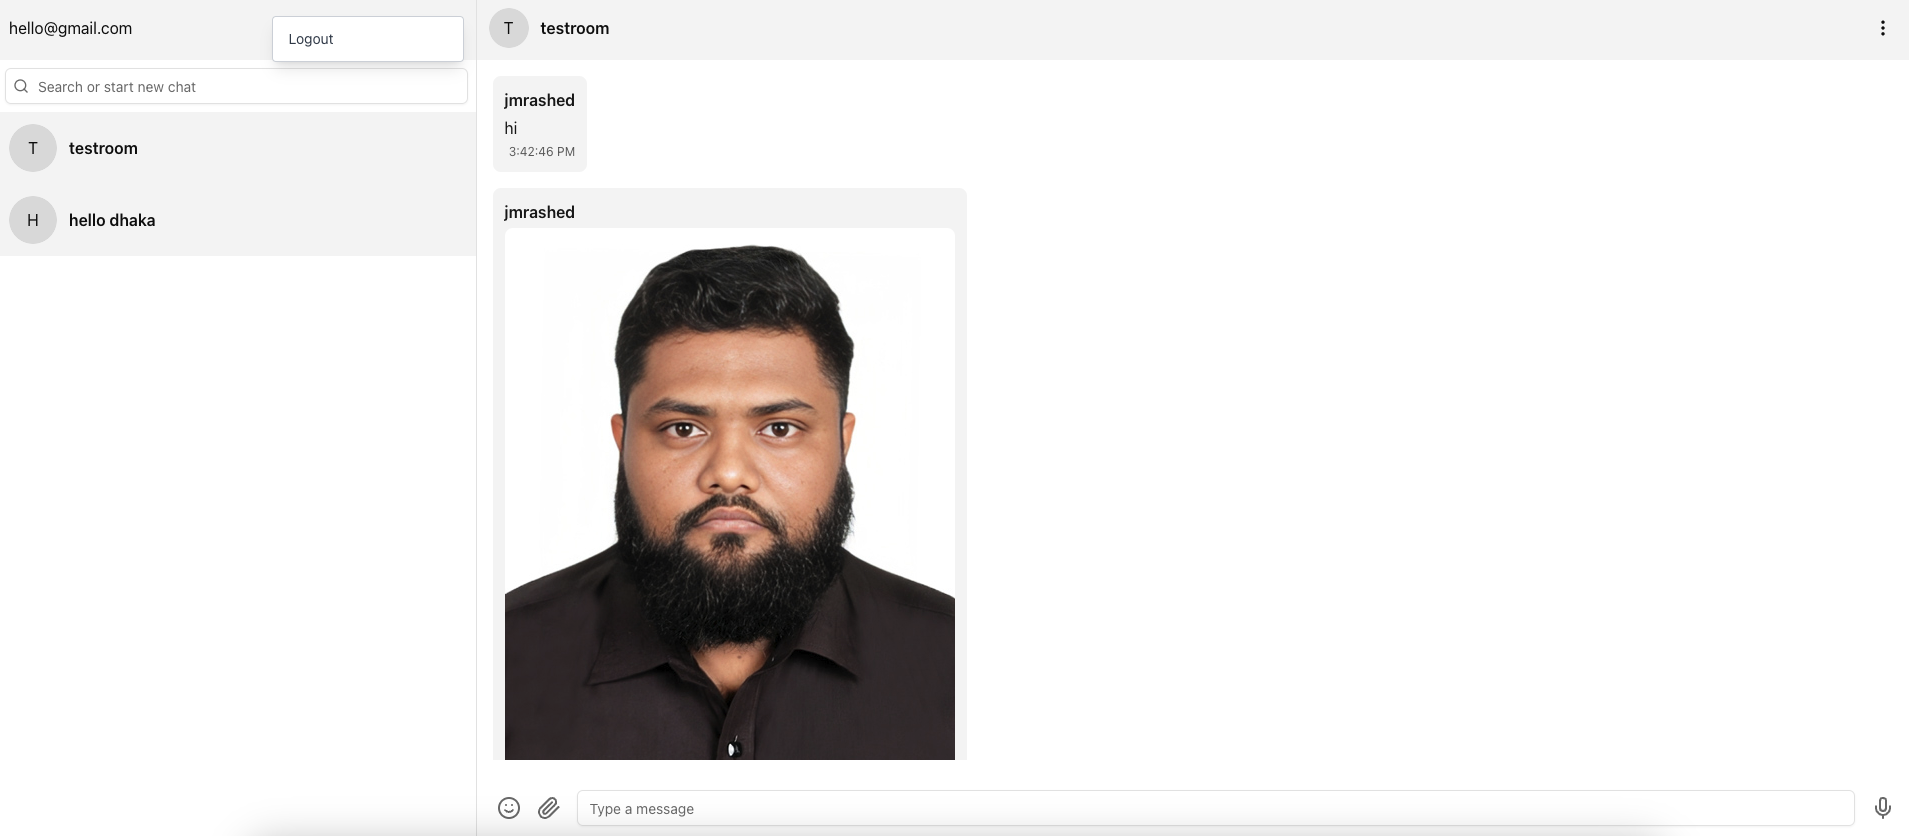Click jmrashed name above the photo

coord(540,212)
